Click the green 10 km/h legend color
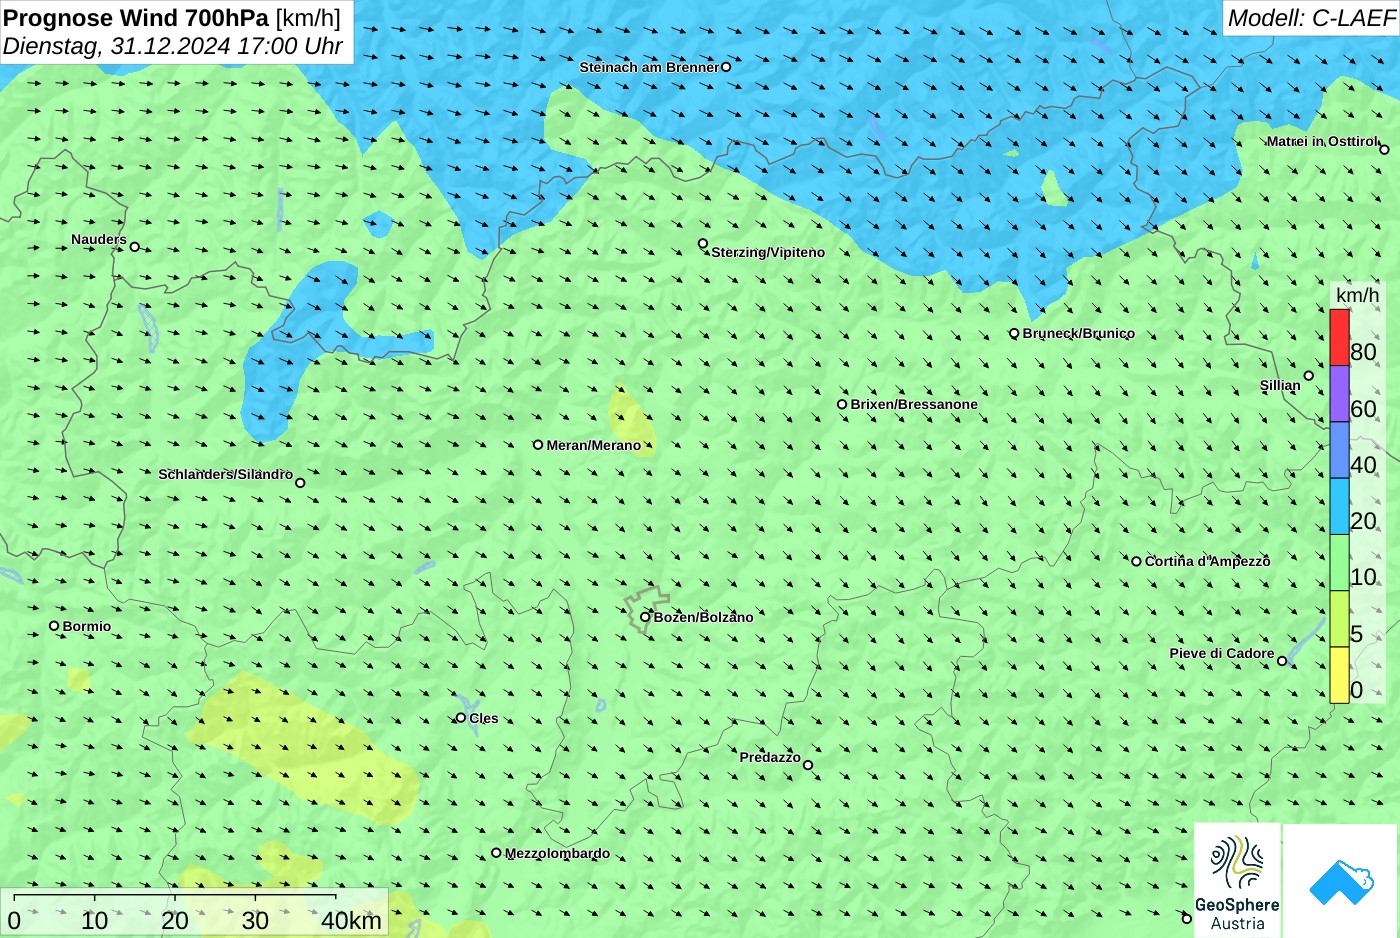 1339,563
